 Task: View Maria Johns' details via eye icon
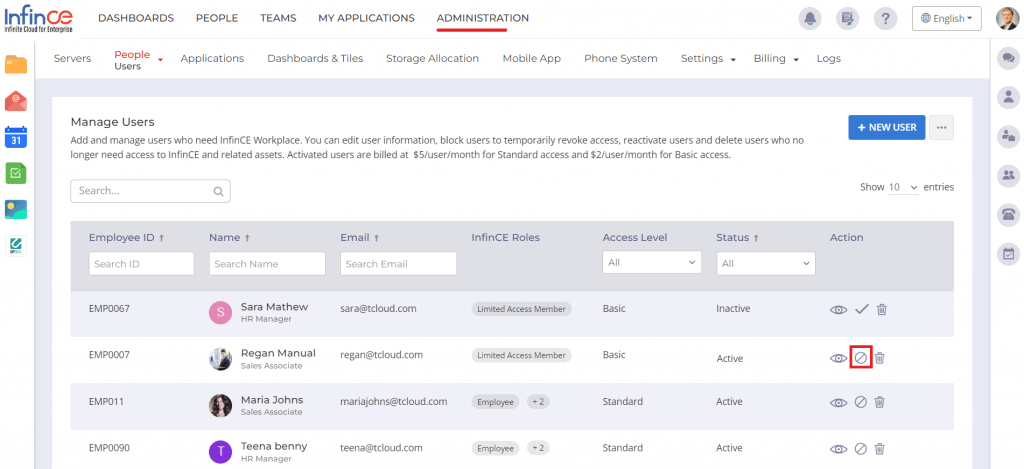point(838,402)
